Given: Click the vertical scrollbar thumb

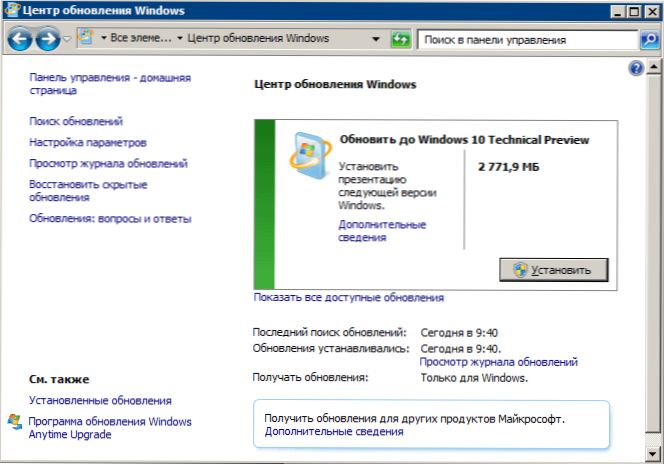Looking at the screenshot, I should point(654,253).
